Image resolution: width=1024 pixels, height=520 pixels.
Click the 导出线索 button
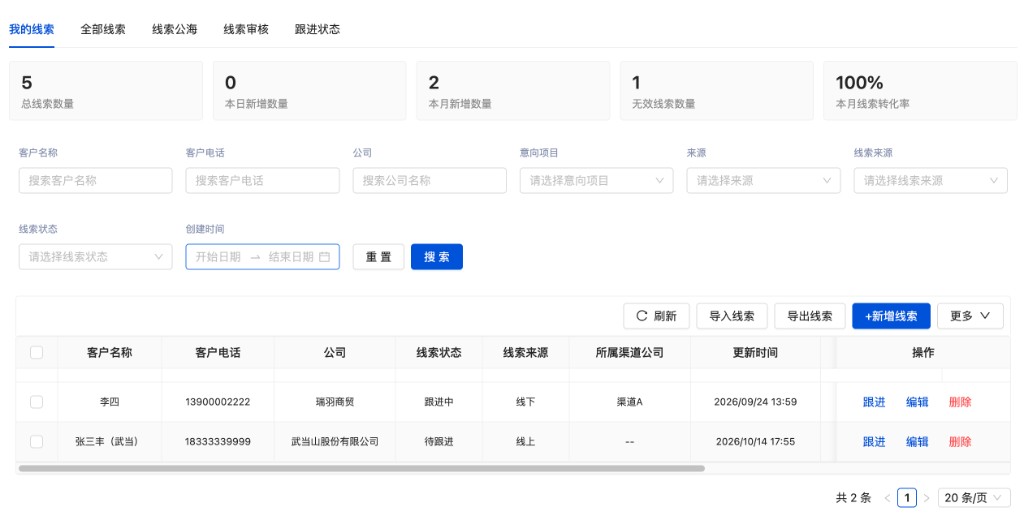tap(810, 316)
